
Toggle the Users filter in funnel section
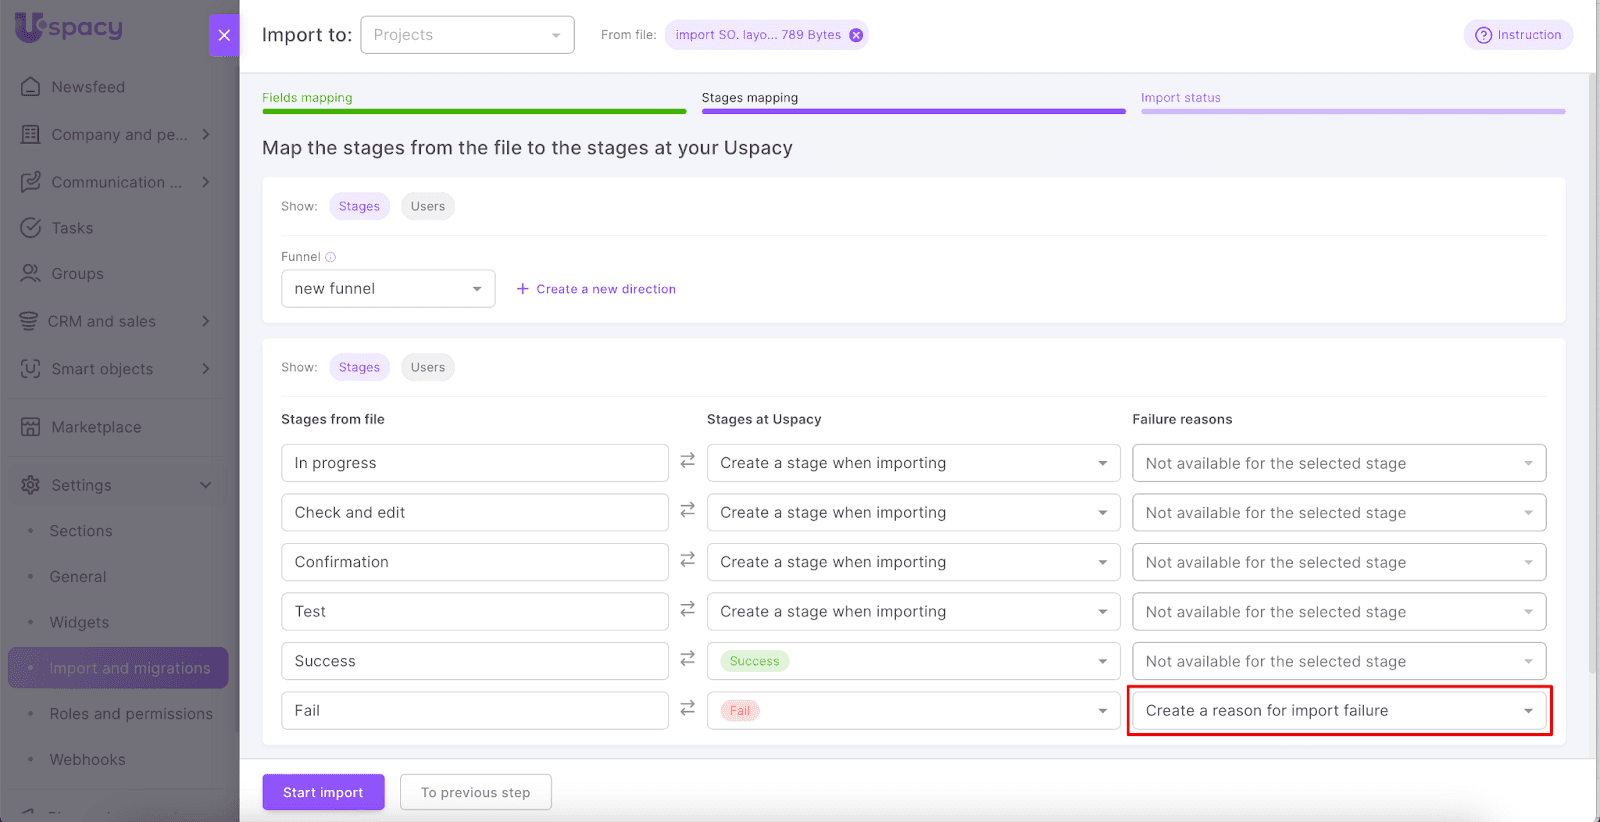click(x=427, y=207)
